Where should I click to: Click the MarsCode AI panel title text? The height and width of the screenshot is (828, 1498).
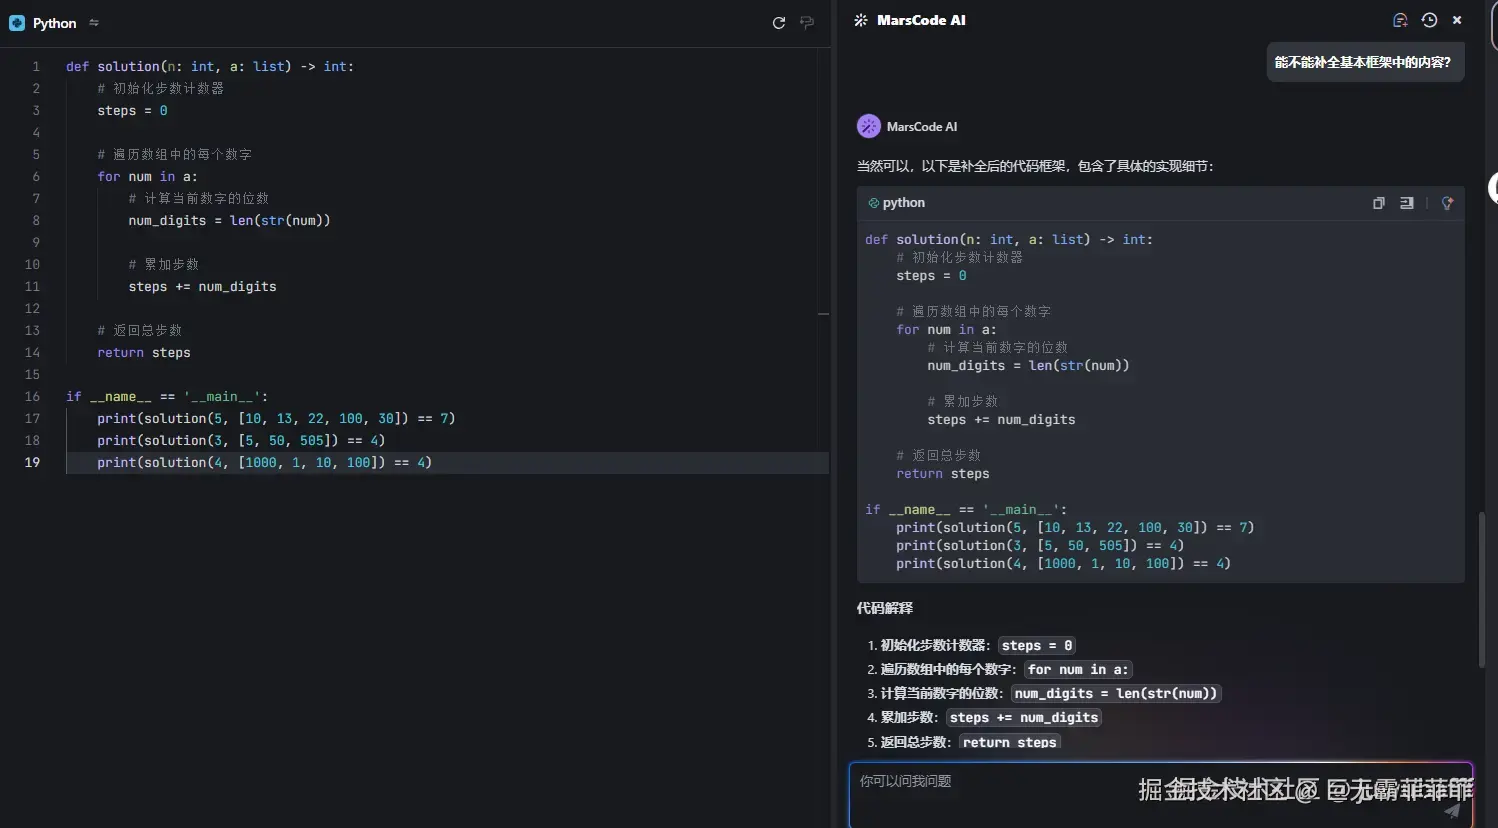[x=921, y=20]
